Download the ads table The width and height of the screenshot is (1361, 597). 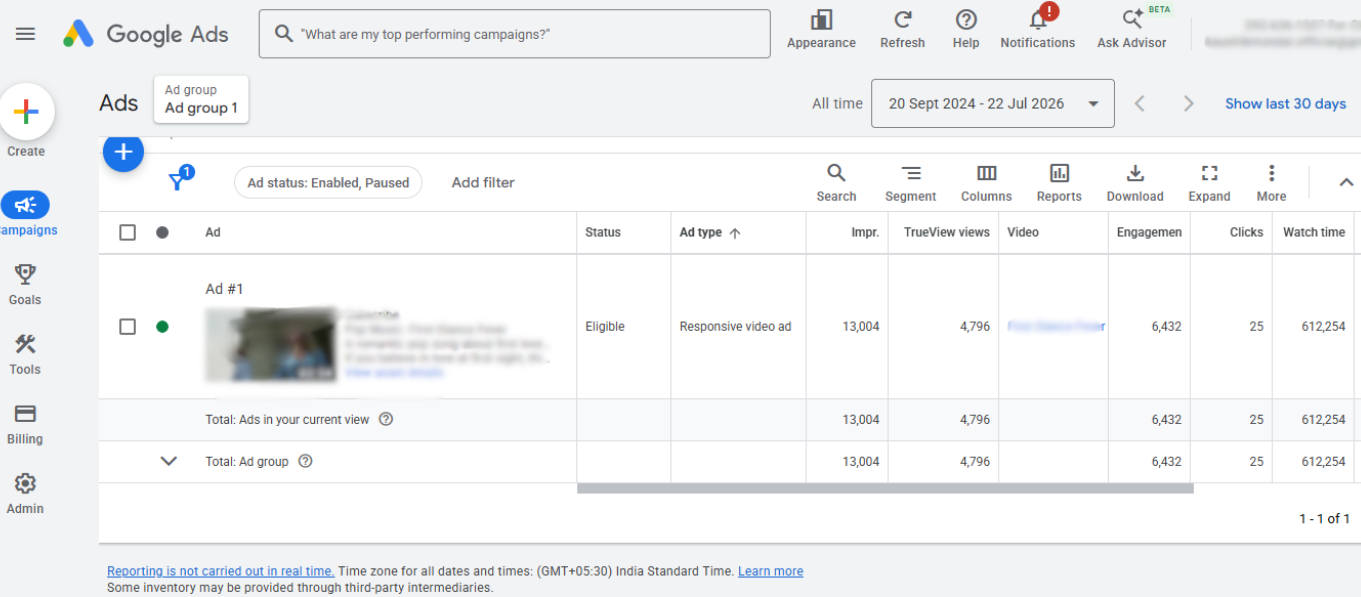point(1135,183)
